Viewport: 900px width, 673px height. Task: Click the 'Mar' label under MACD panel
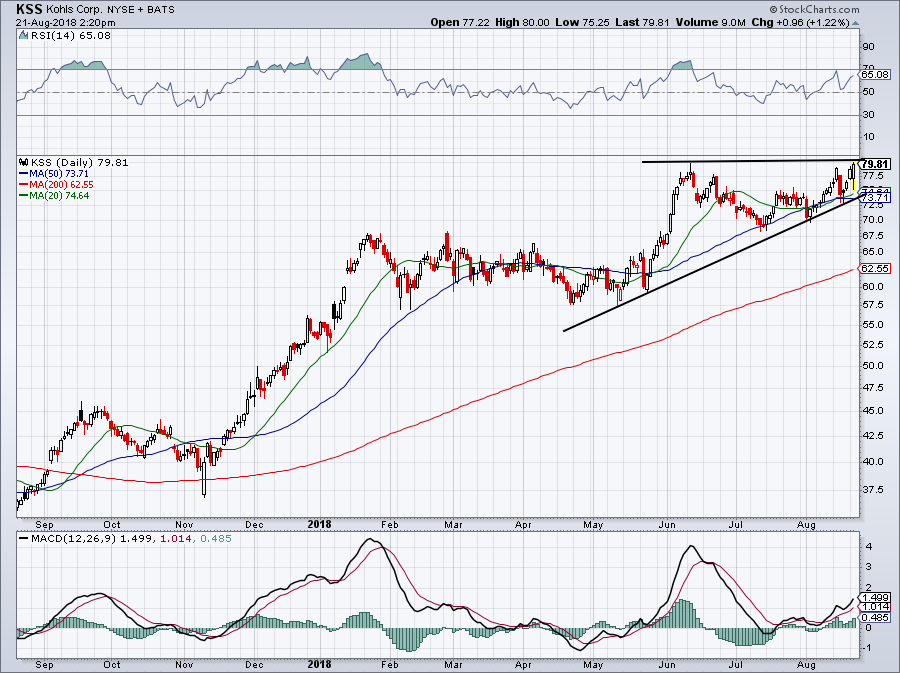point(453,664)
